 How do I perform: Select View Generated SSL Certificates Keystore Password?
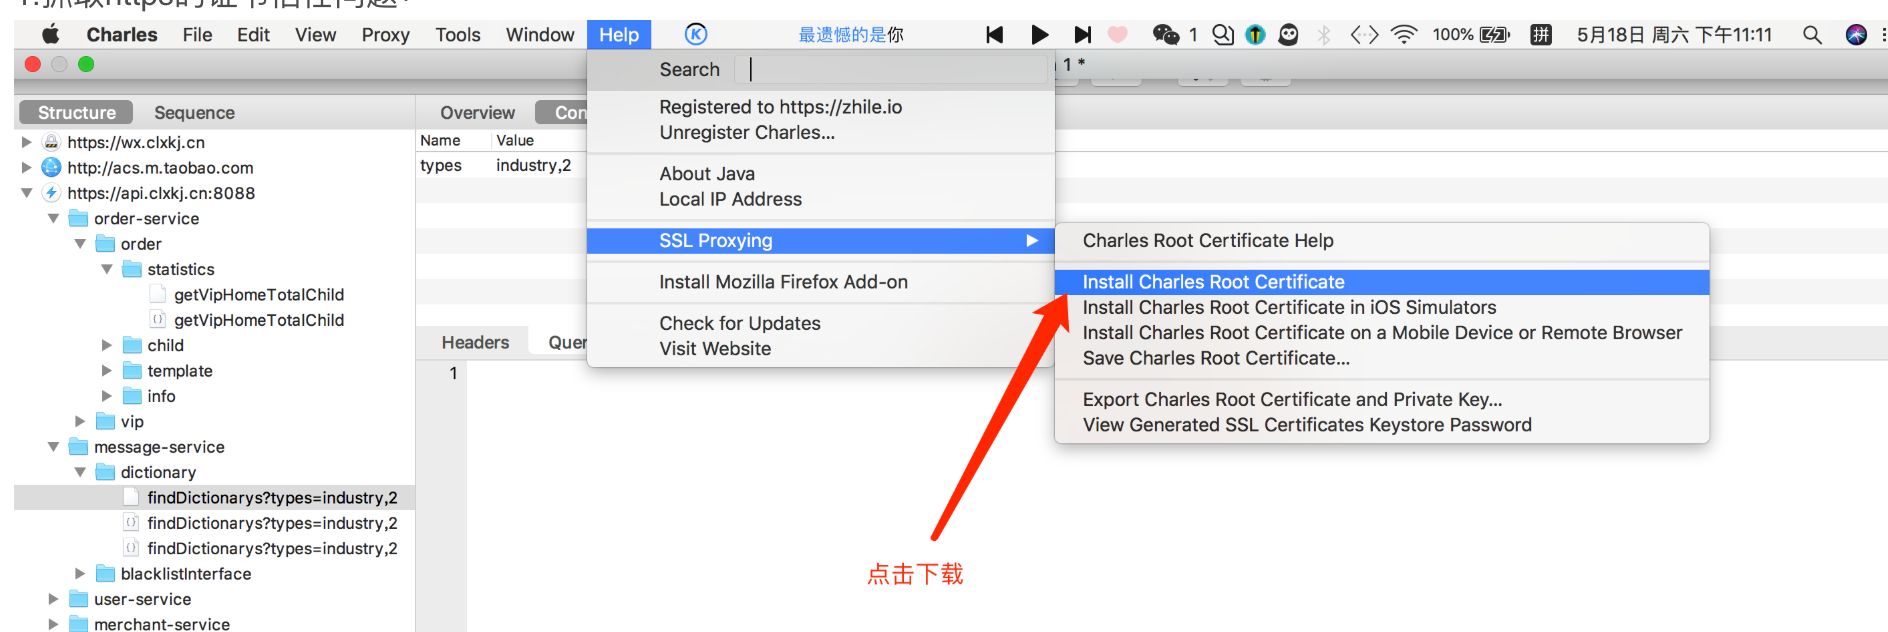click(1382, 425)
